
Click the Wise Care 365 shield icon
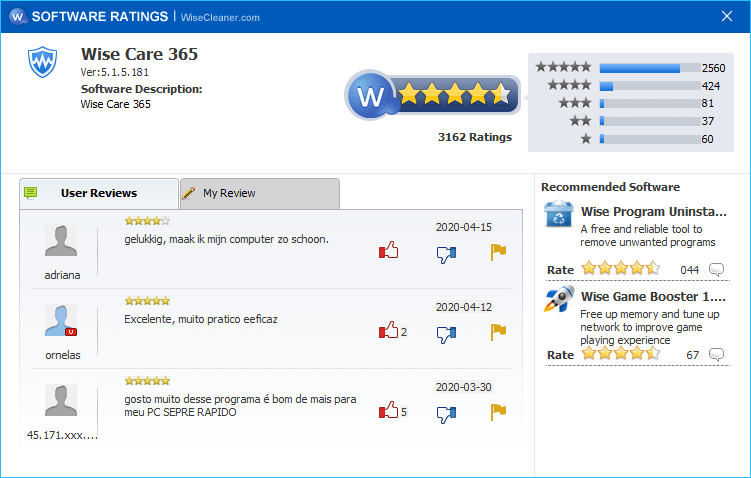[x=42, y=62]
